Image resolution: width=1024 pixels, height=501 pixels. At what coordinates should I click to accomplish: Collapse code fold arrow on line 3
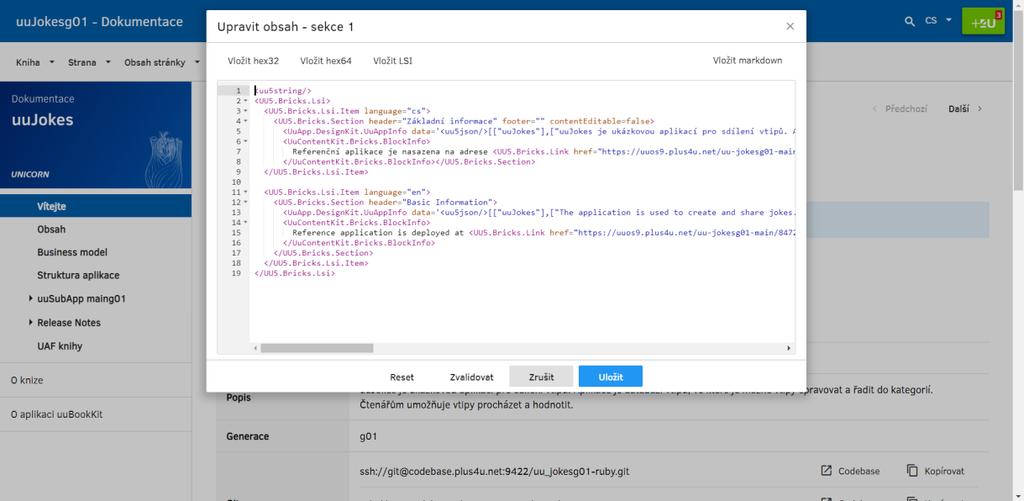pos(246,111)
